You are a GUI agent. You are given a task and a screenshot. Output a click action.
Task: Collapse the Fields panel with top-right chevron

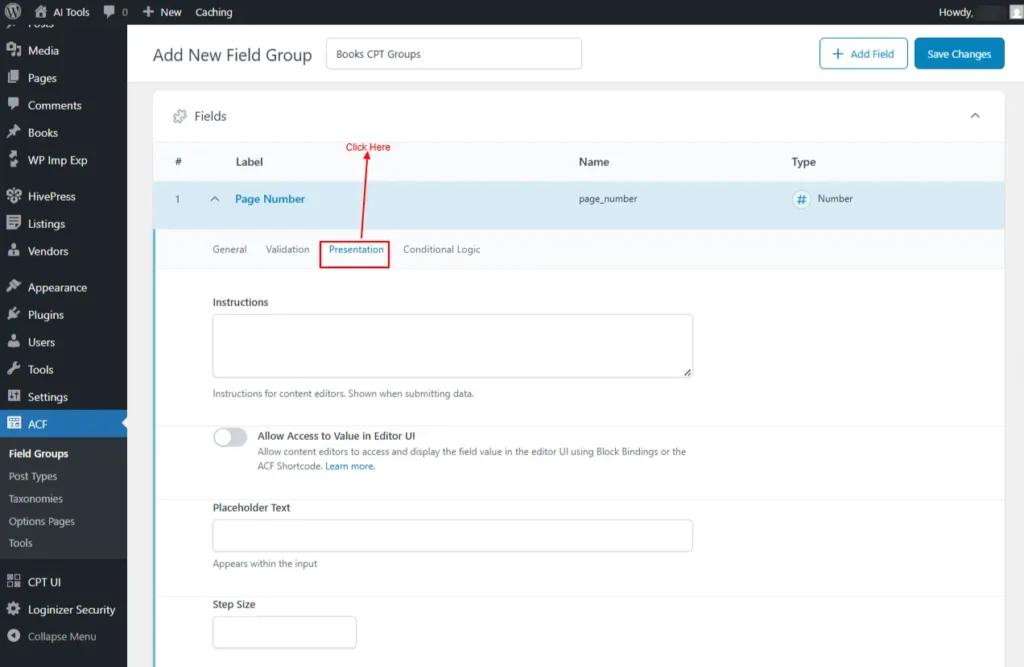tap(975, 116)
